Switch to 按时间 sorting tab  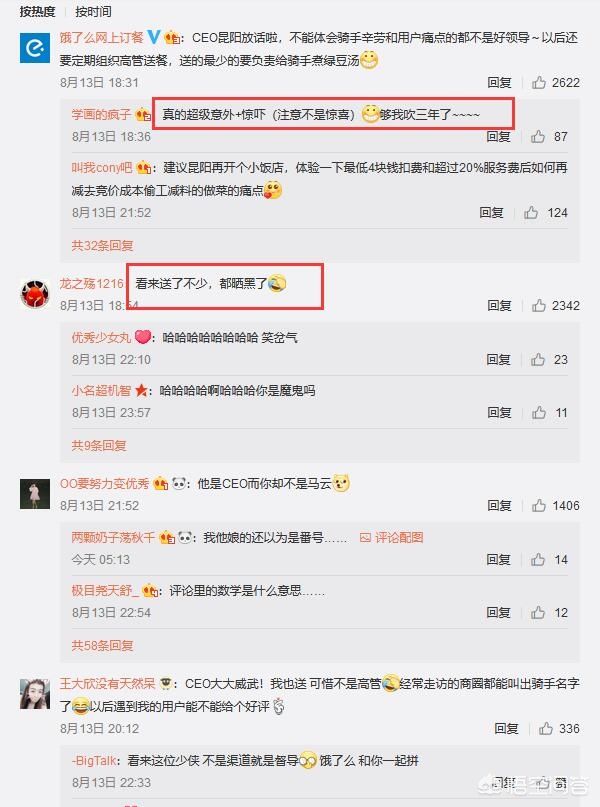coord(93,11)
